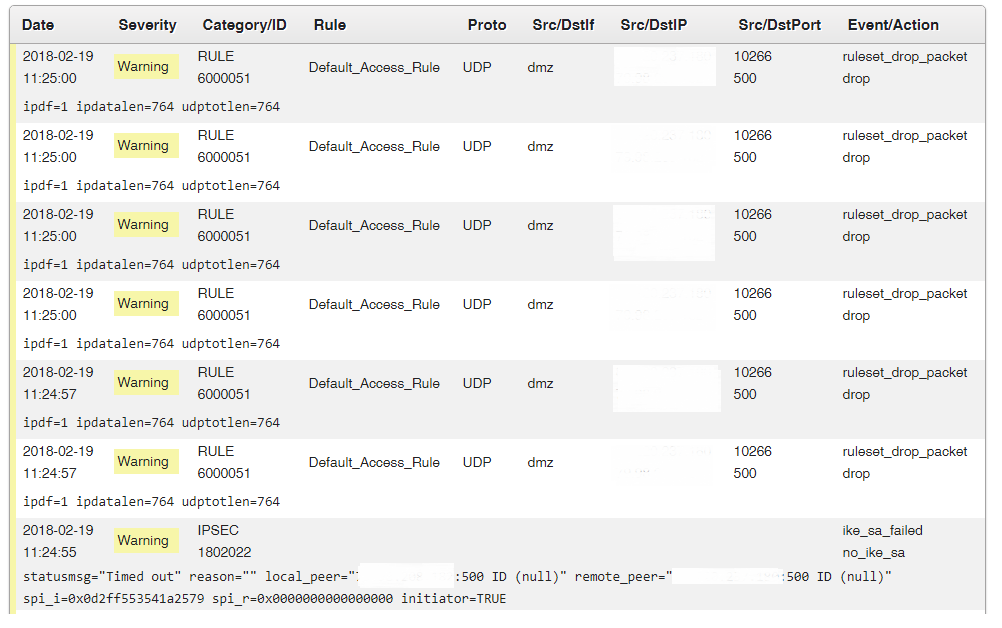Click the Proto column header
The height and width of the screenshot is (628, 1002).
tap(487, 25)
